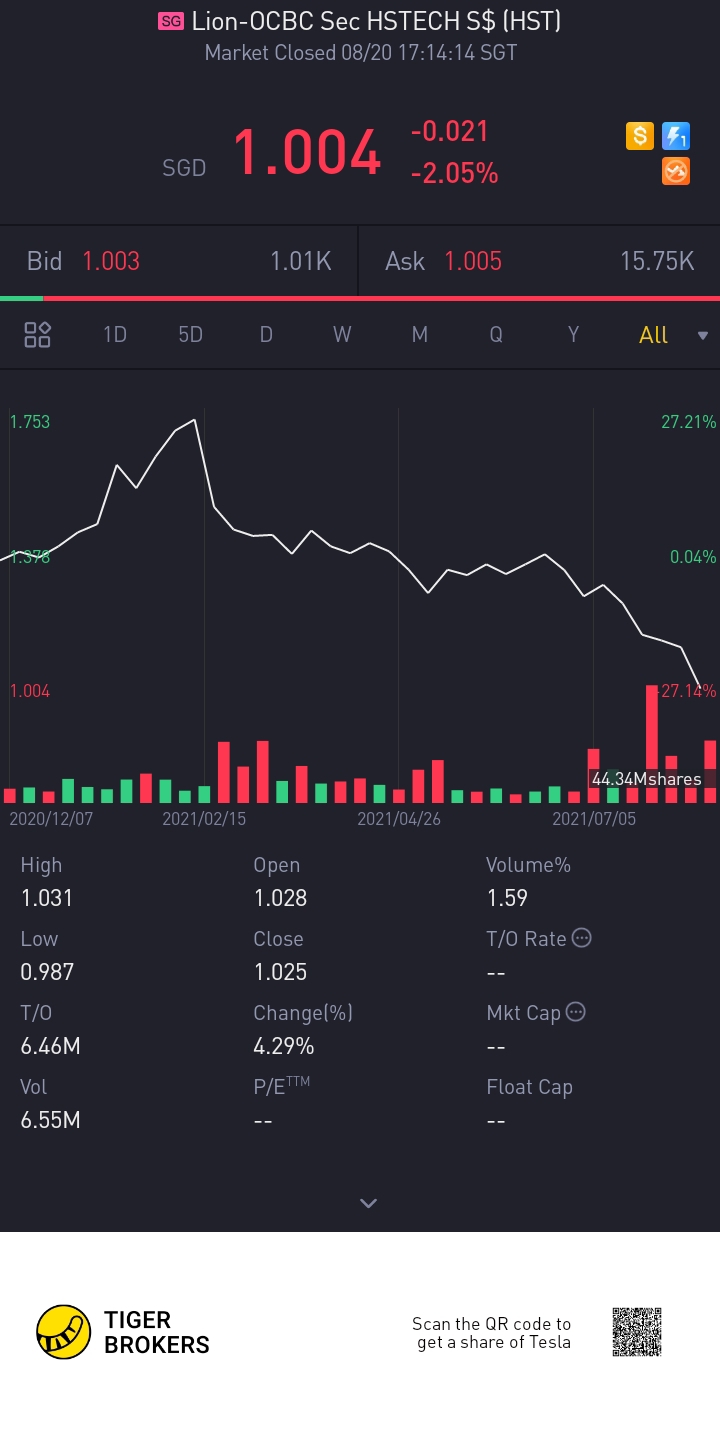Tap the price line peak on chart

(194, 420)
